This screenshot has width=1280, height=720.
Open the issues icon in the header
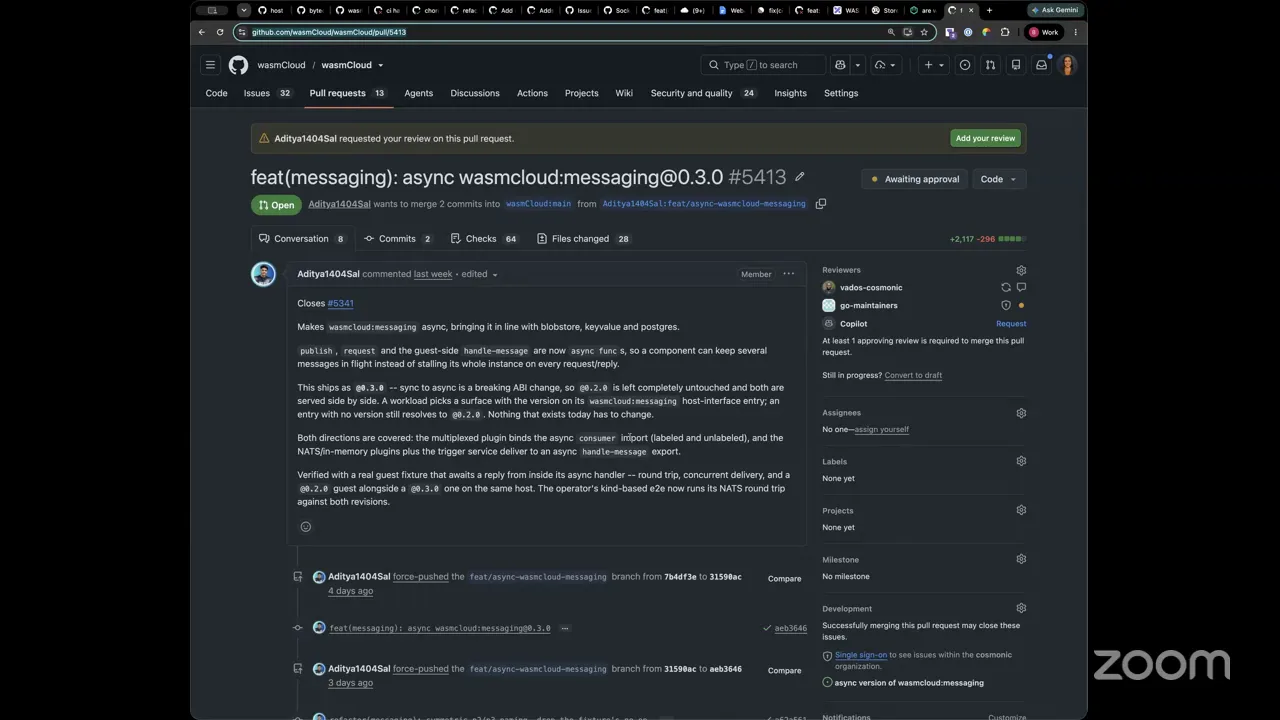[x=965, y=65]
